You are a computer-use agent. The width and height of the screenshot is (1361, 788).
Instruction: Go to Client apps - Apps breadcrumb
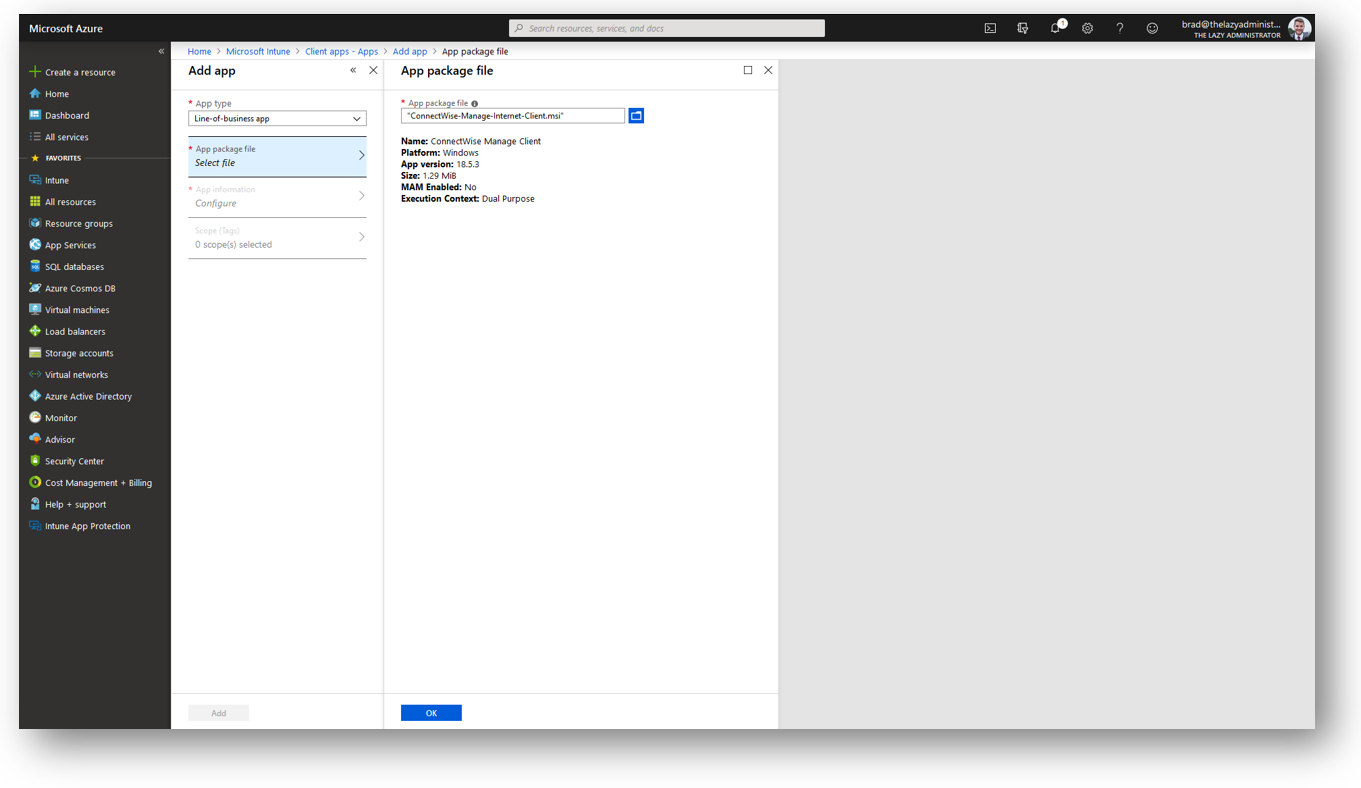(341, 51)
